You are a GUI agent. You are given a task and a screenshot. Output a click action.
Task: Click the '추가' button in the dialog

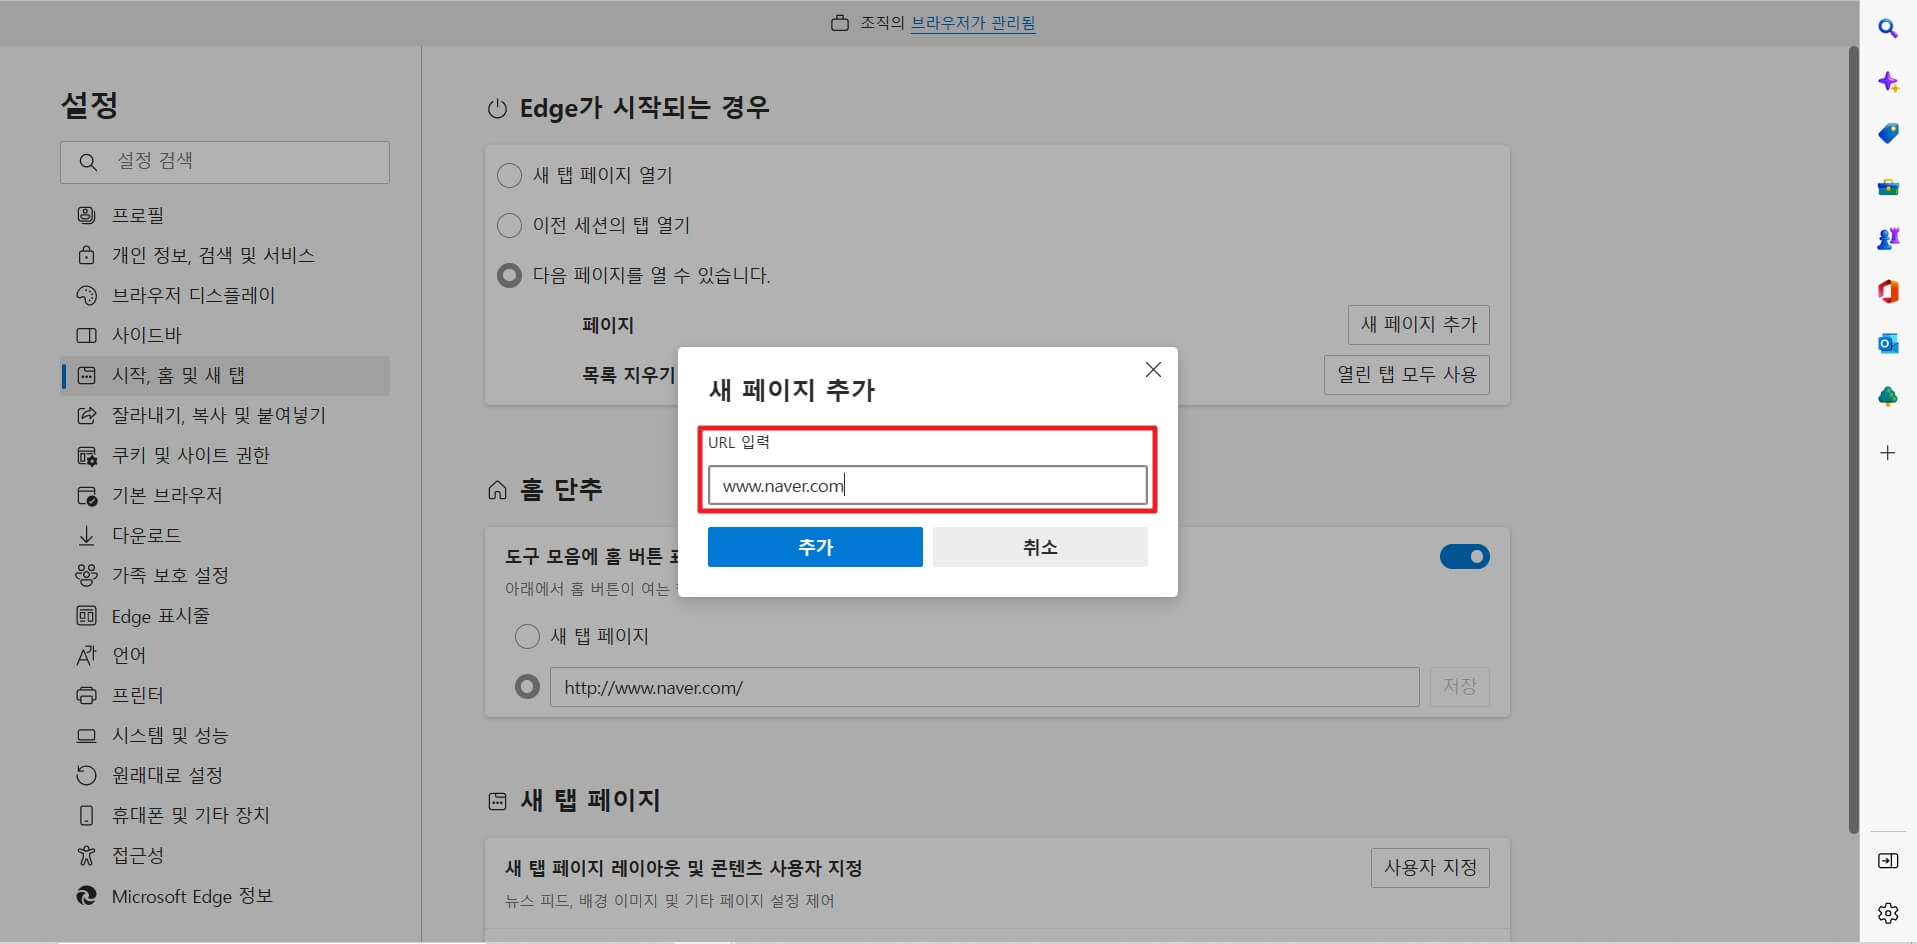pyautogui.click(x=814, y=547)
